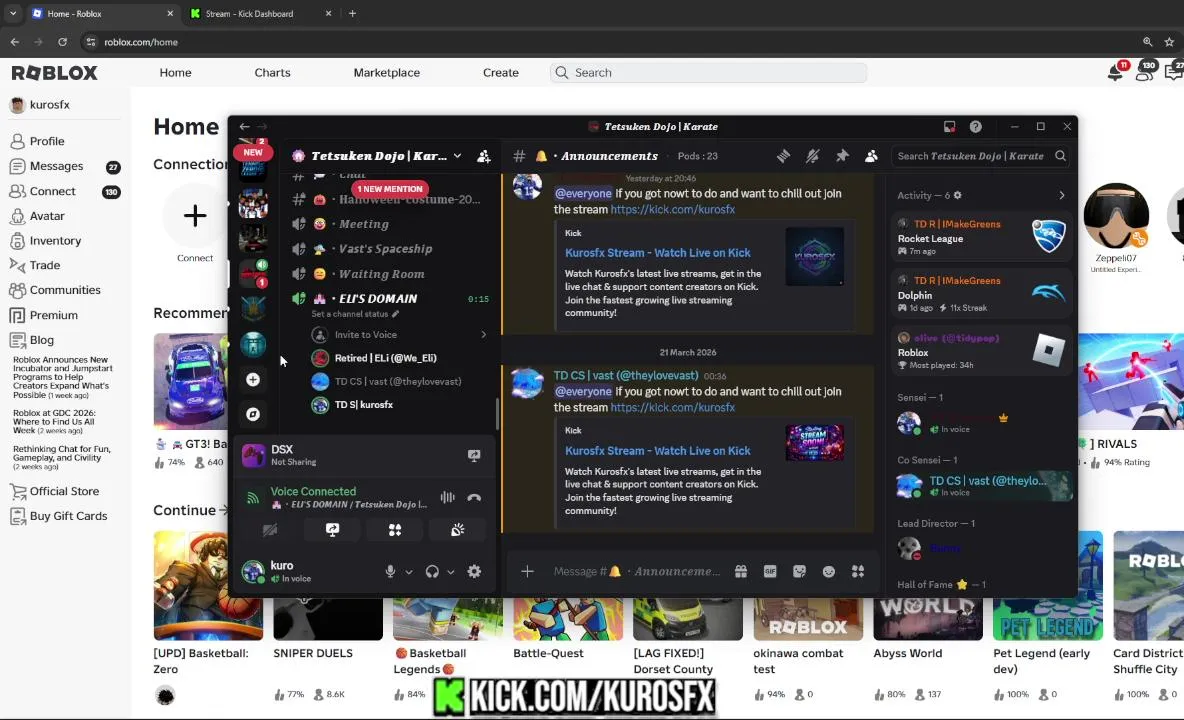1184x720 pixels.
Task: Open Discord inbox icon in title bar
Action: click(949, 127)
